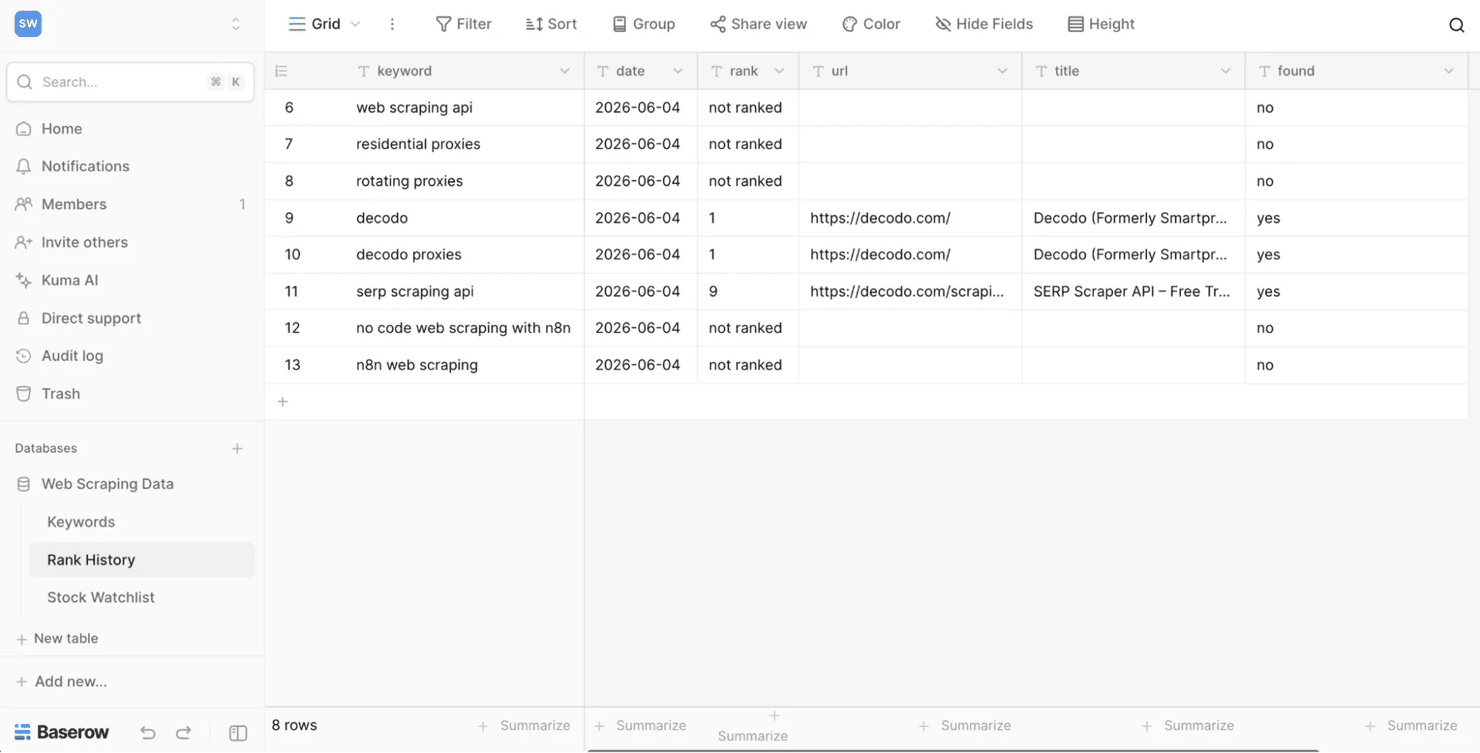
Task: Click Summarize under keyword column
Action: (x=524, y=726)
